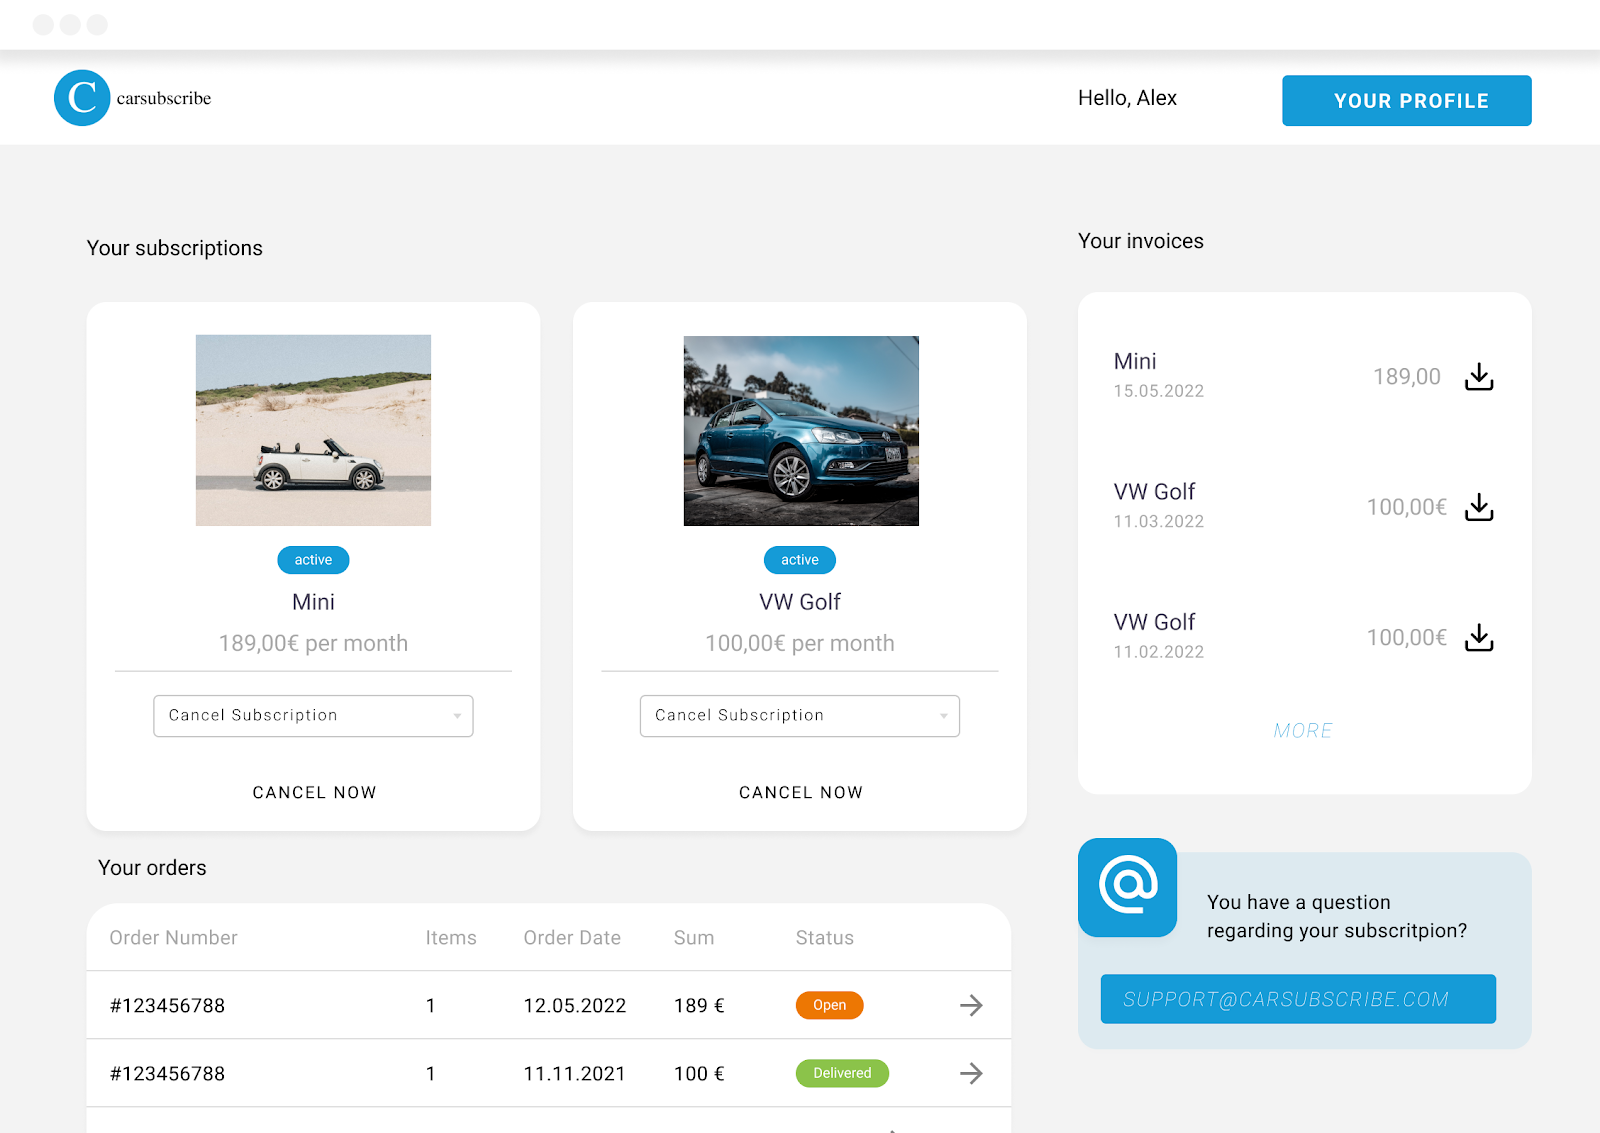Click the carsubscribe C logo icon
This screenshot has height=1133, width=1600.
[82, 98]
